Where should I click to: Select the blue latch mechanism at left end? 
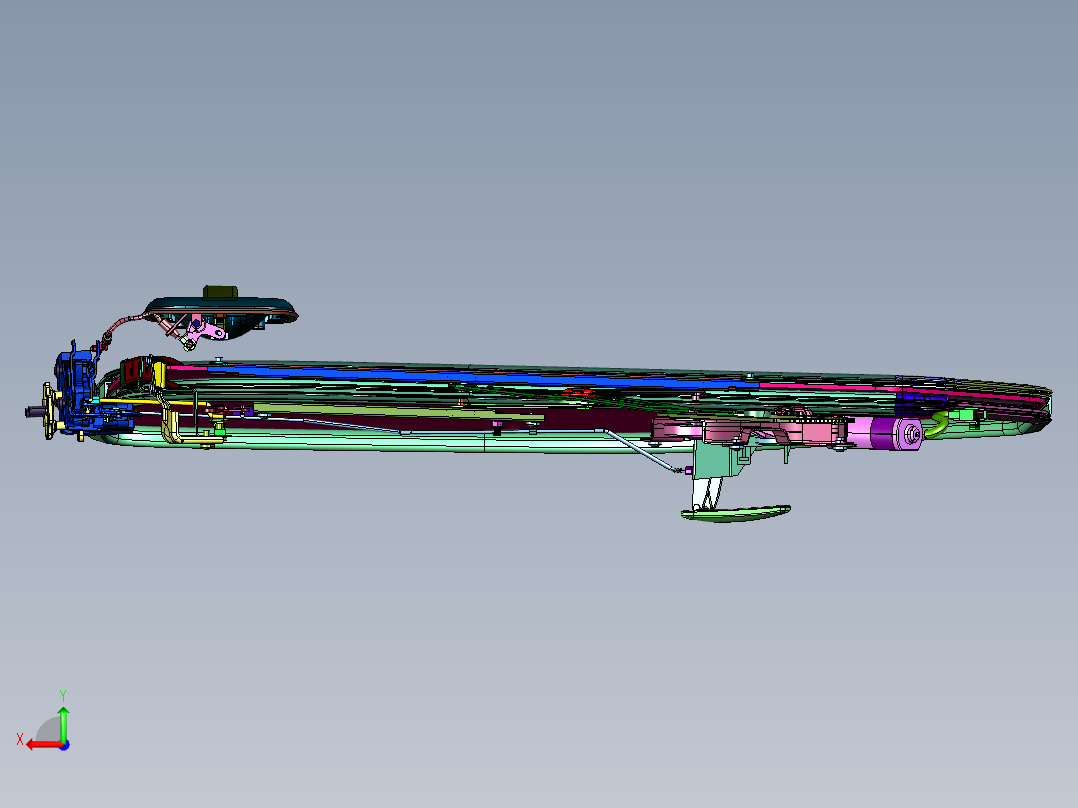(79, 391)
